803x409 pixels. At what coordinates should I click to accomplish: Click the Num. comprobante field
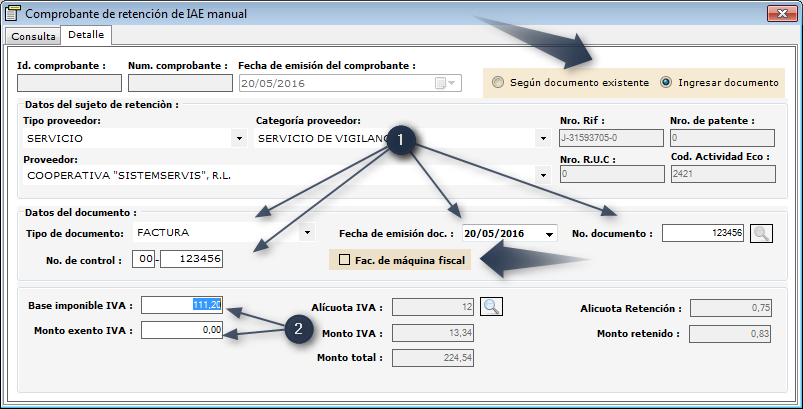click(x=180, y=83)
